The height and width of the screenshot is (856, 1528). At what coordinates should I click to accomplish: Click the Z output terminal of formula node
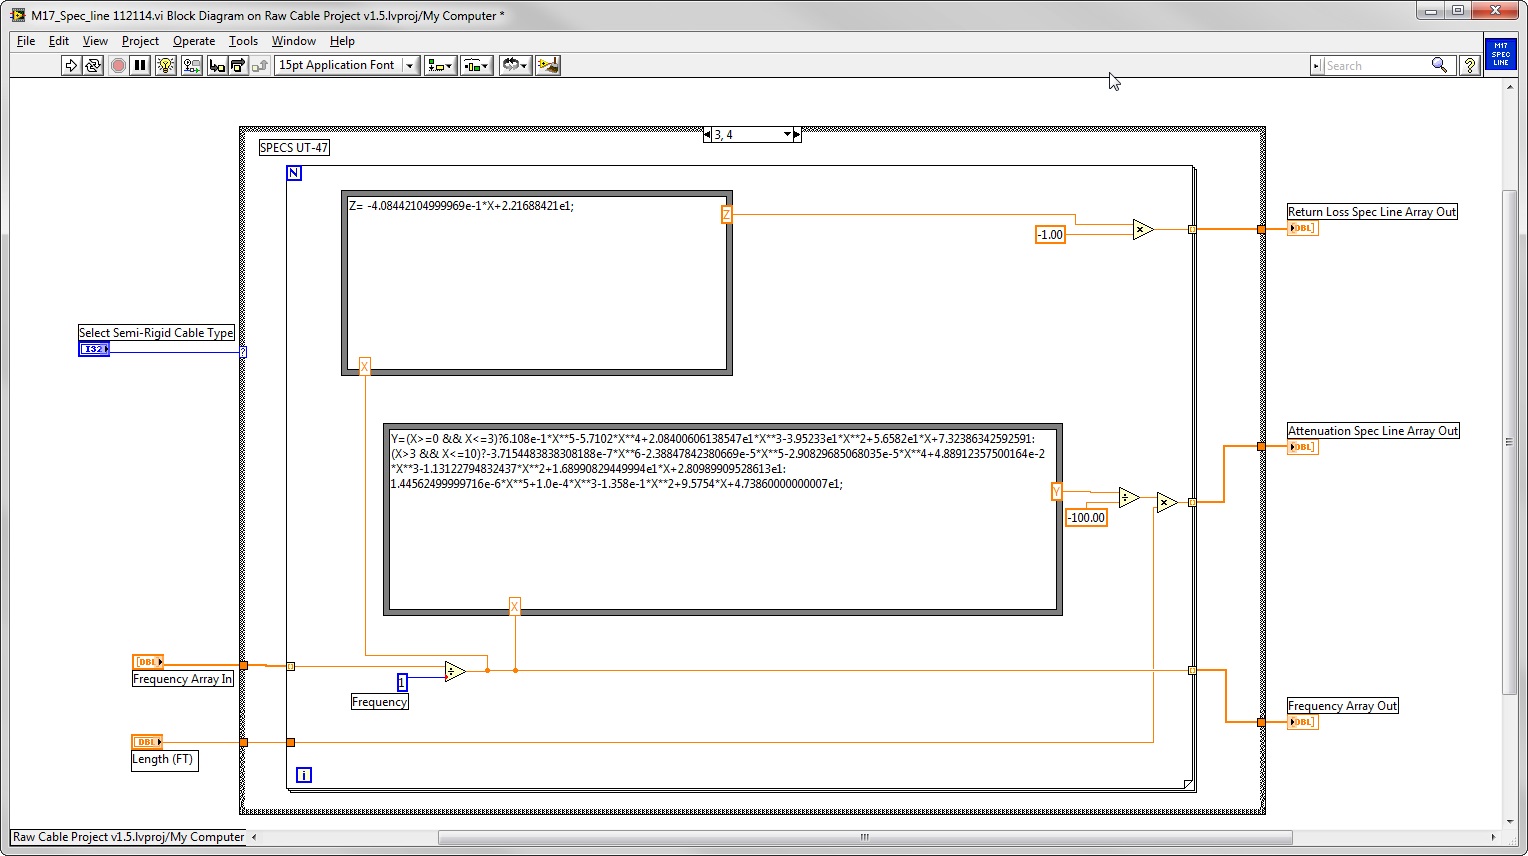[727, 214]
